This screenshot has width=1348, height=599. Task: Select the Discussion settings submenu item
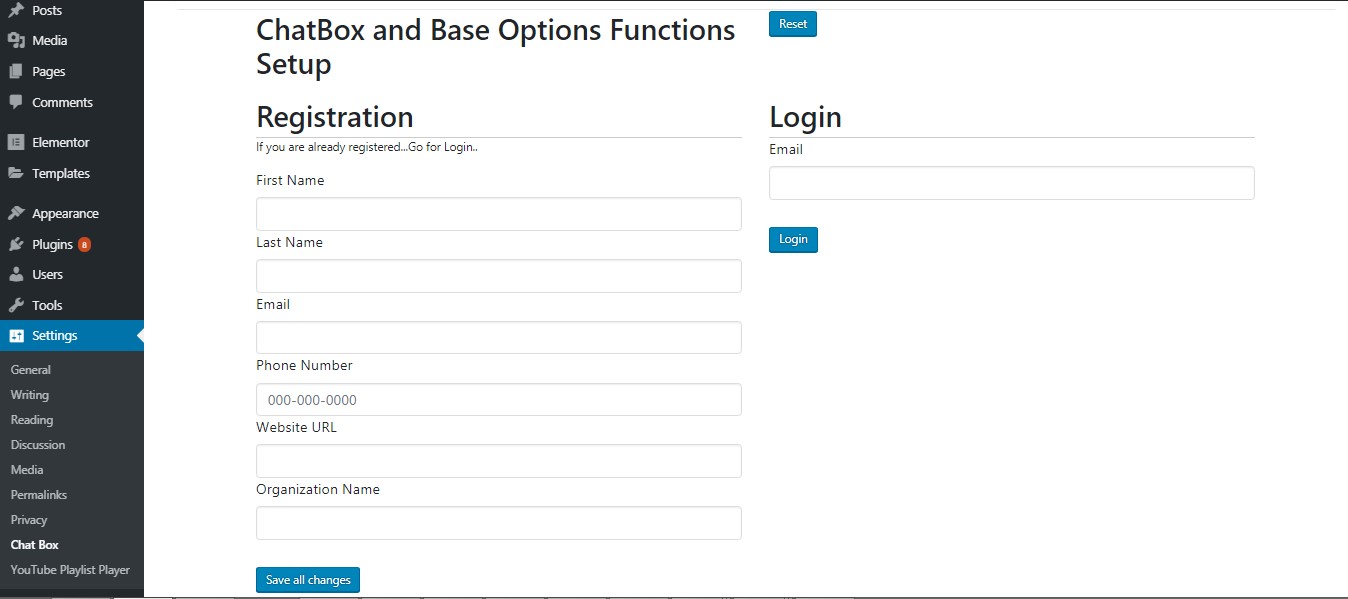click(x=38, y=445)
